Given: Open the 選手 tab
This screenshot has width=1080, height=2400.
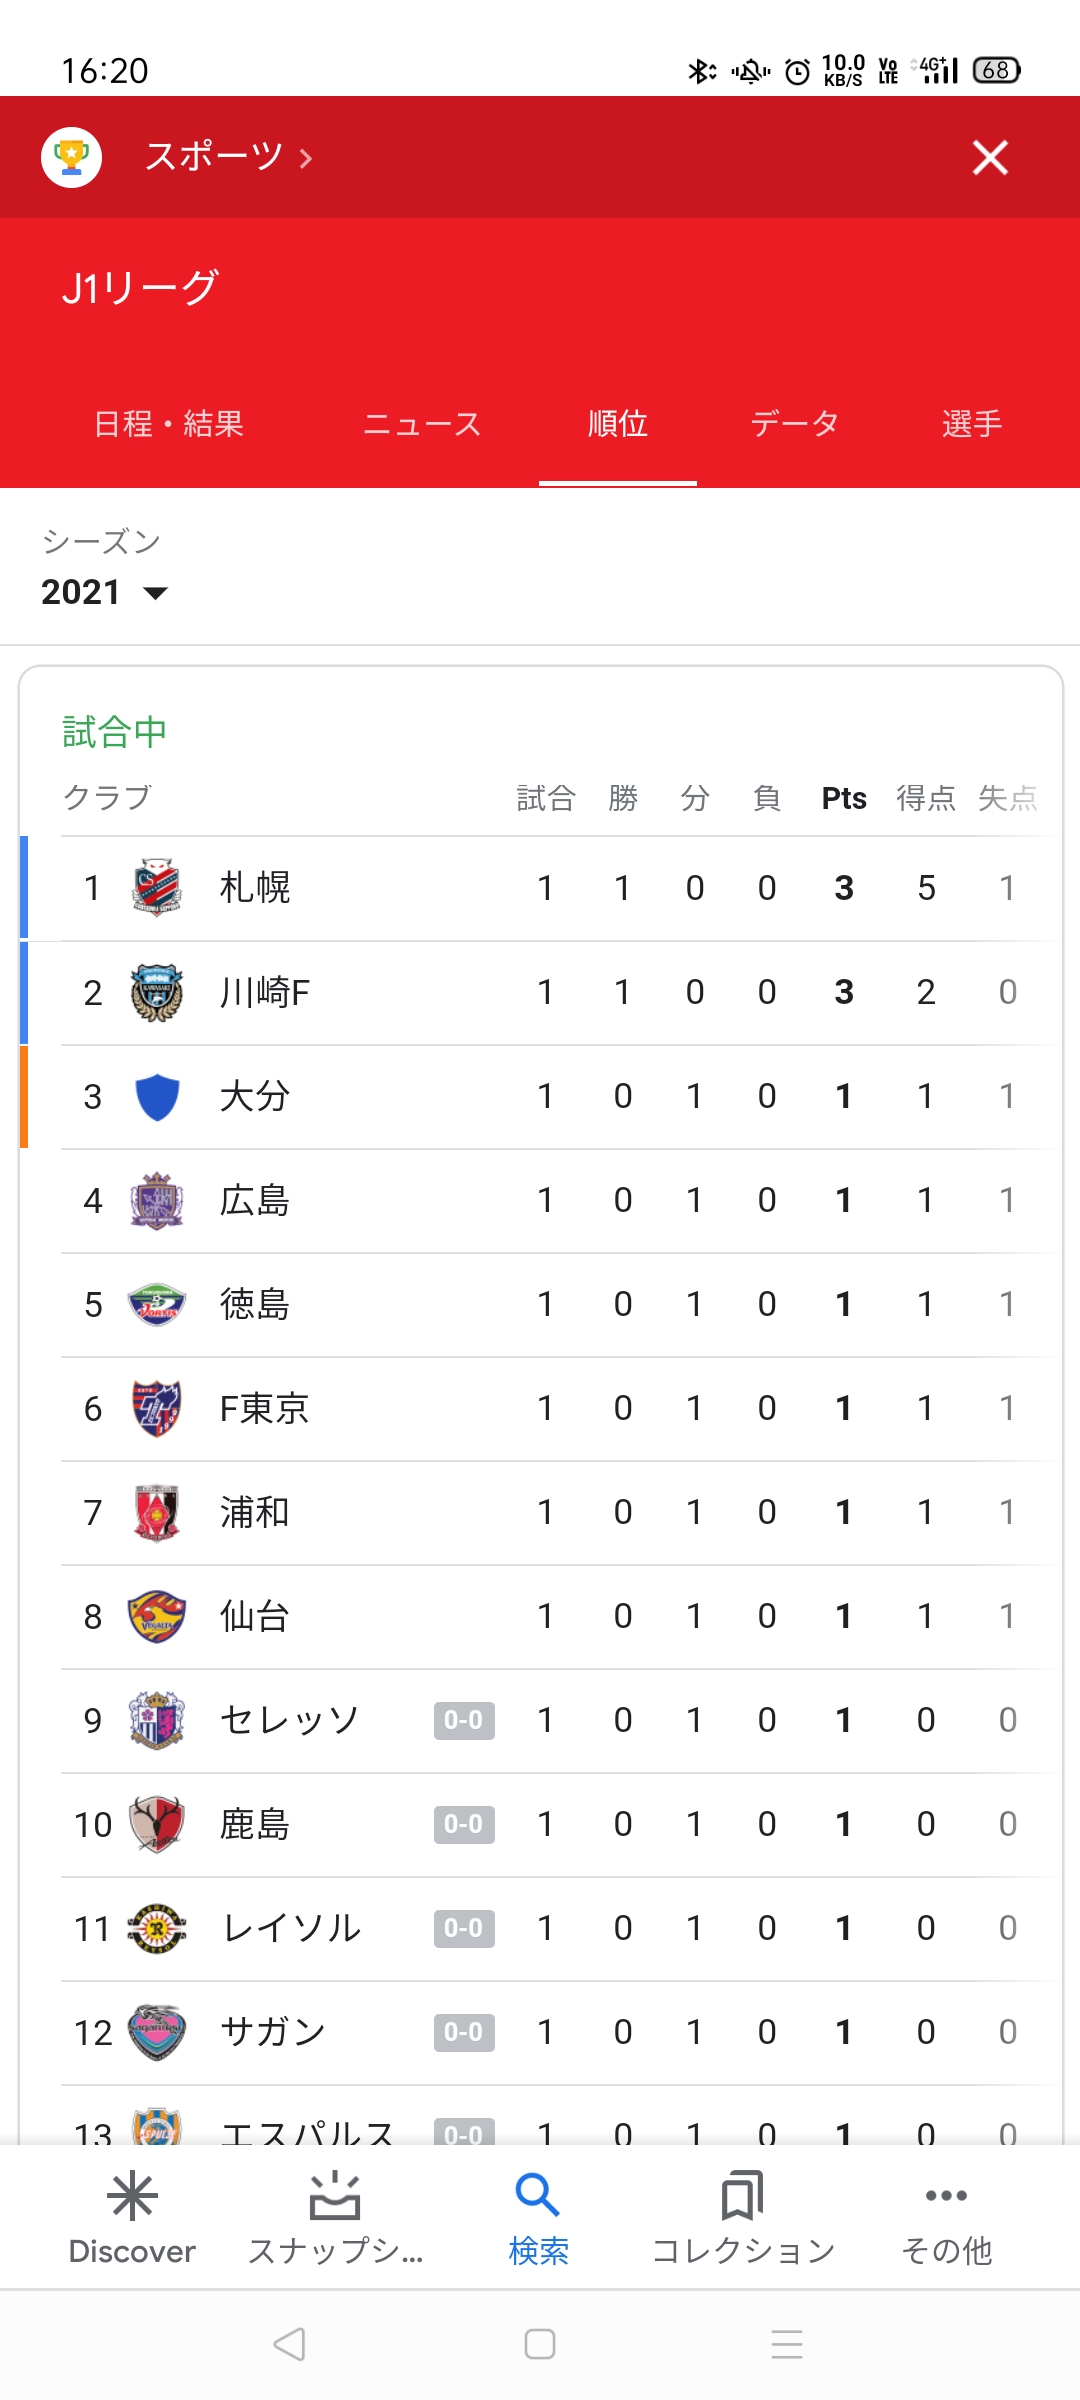Looking at the screenshot, I should (x=971, y=424).
